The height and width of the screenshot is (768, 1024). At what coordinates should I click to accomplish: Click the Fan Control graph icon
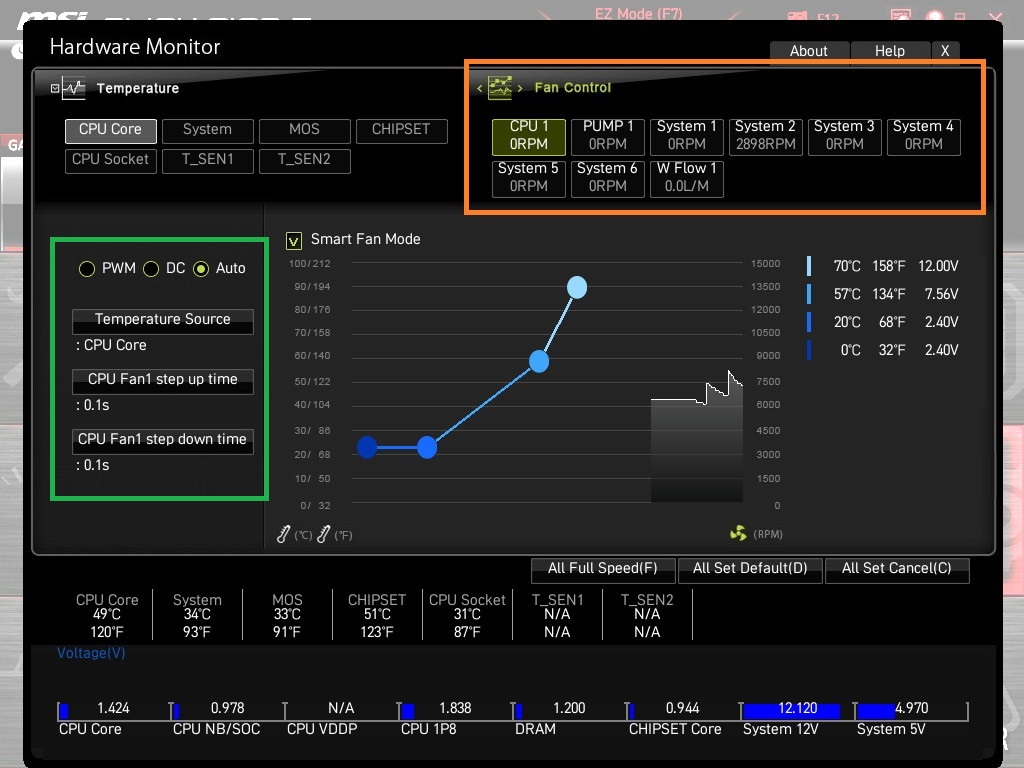click(500, 88)
